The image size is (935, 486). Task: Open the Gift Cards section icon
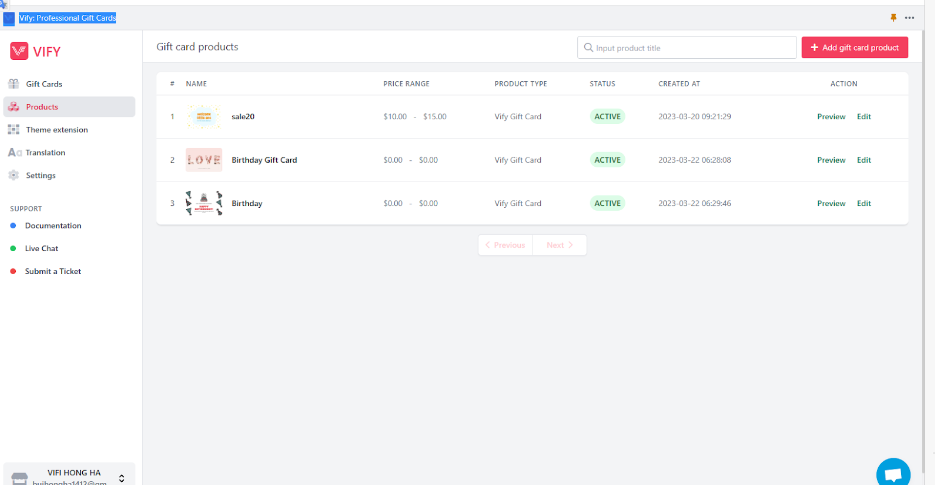coord(14,84)
